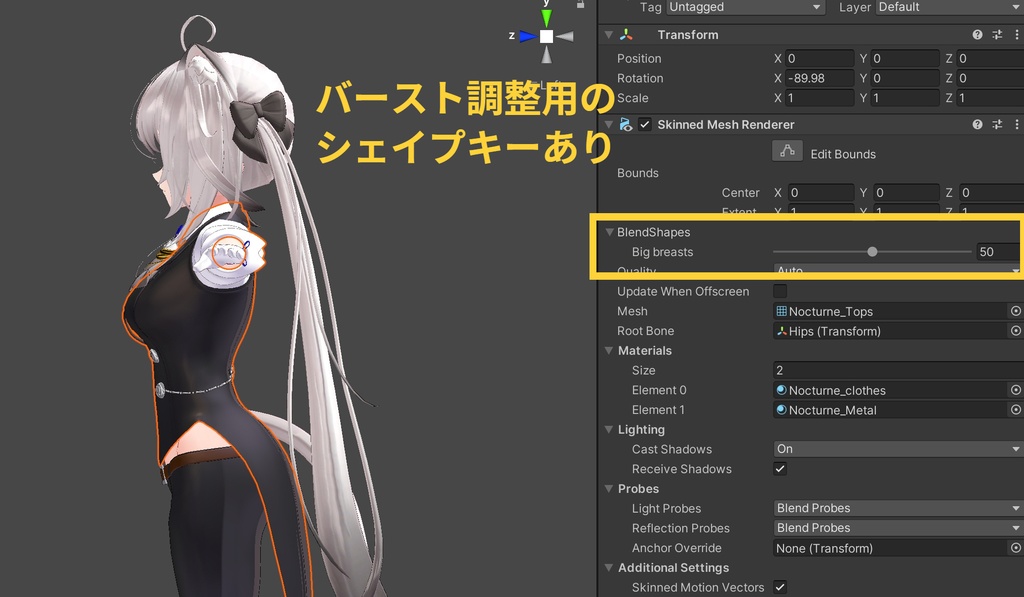Image resolution: width=1024 pixels, height=597 pixels.
Task: Open Transform component help icon
Action: coord(977,35)
